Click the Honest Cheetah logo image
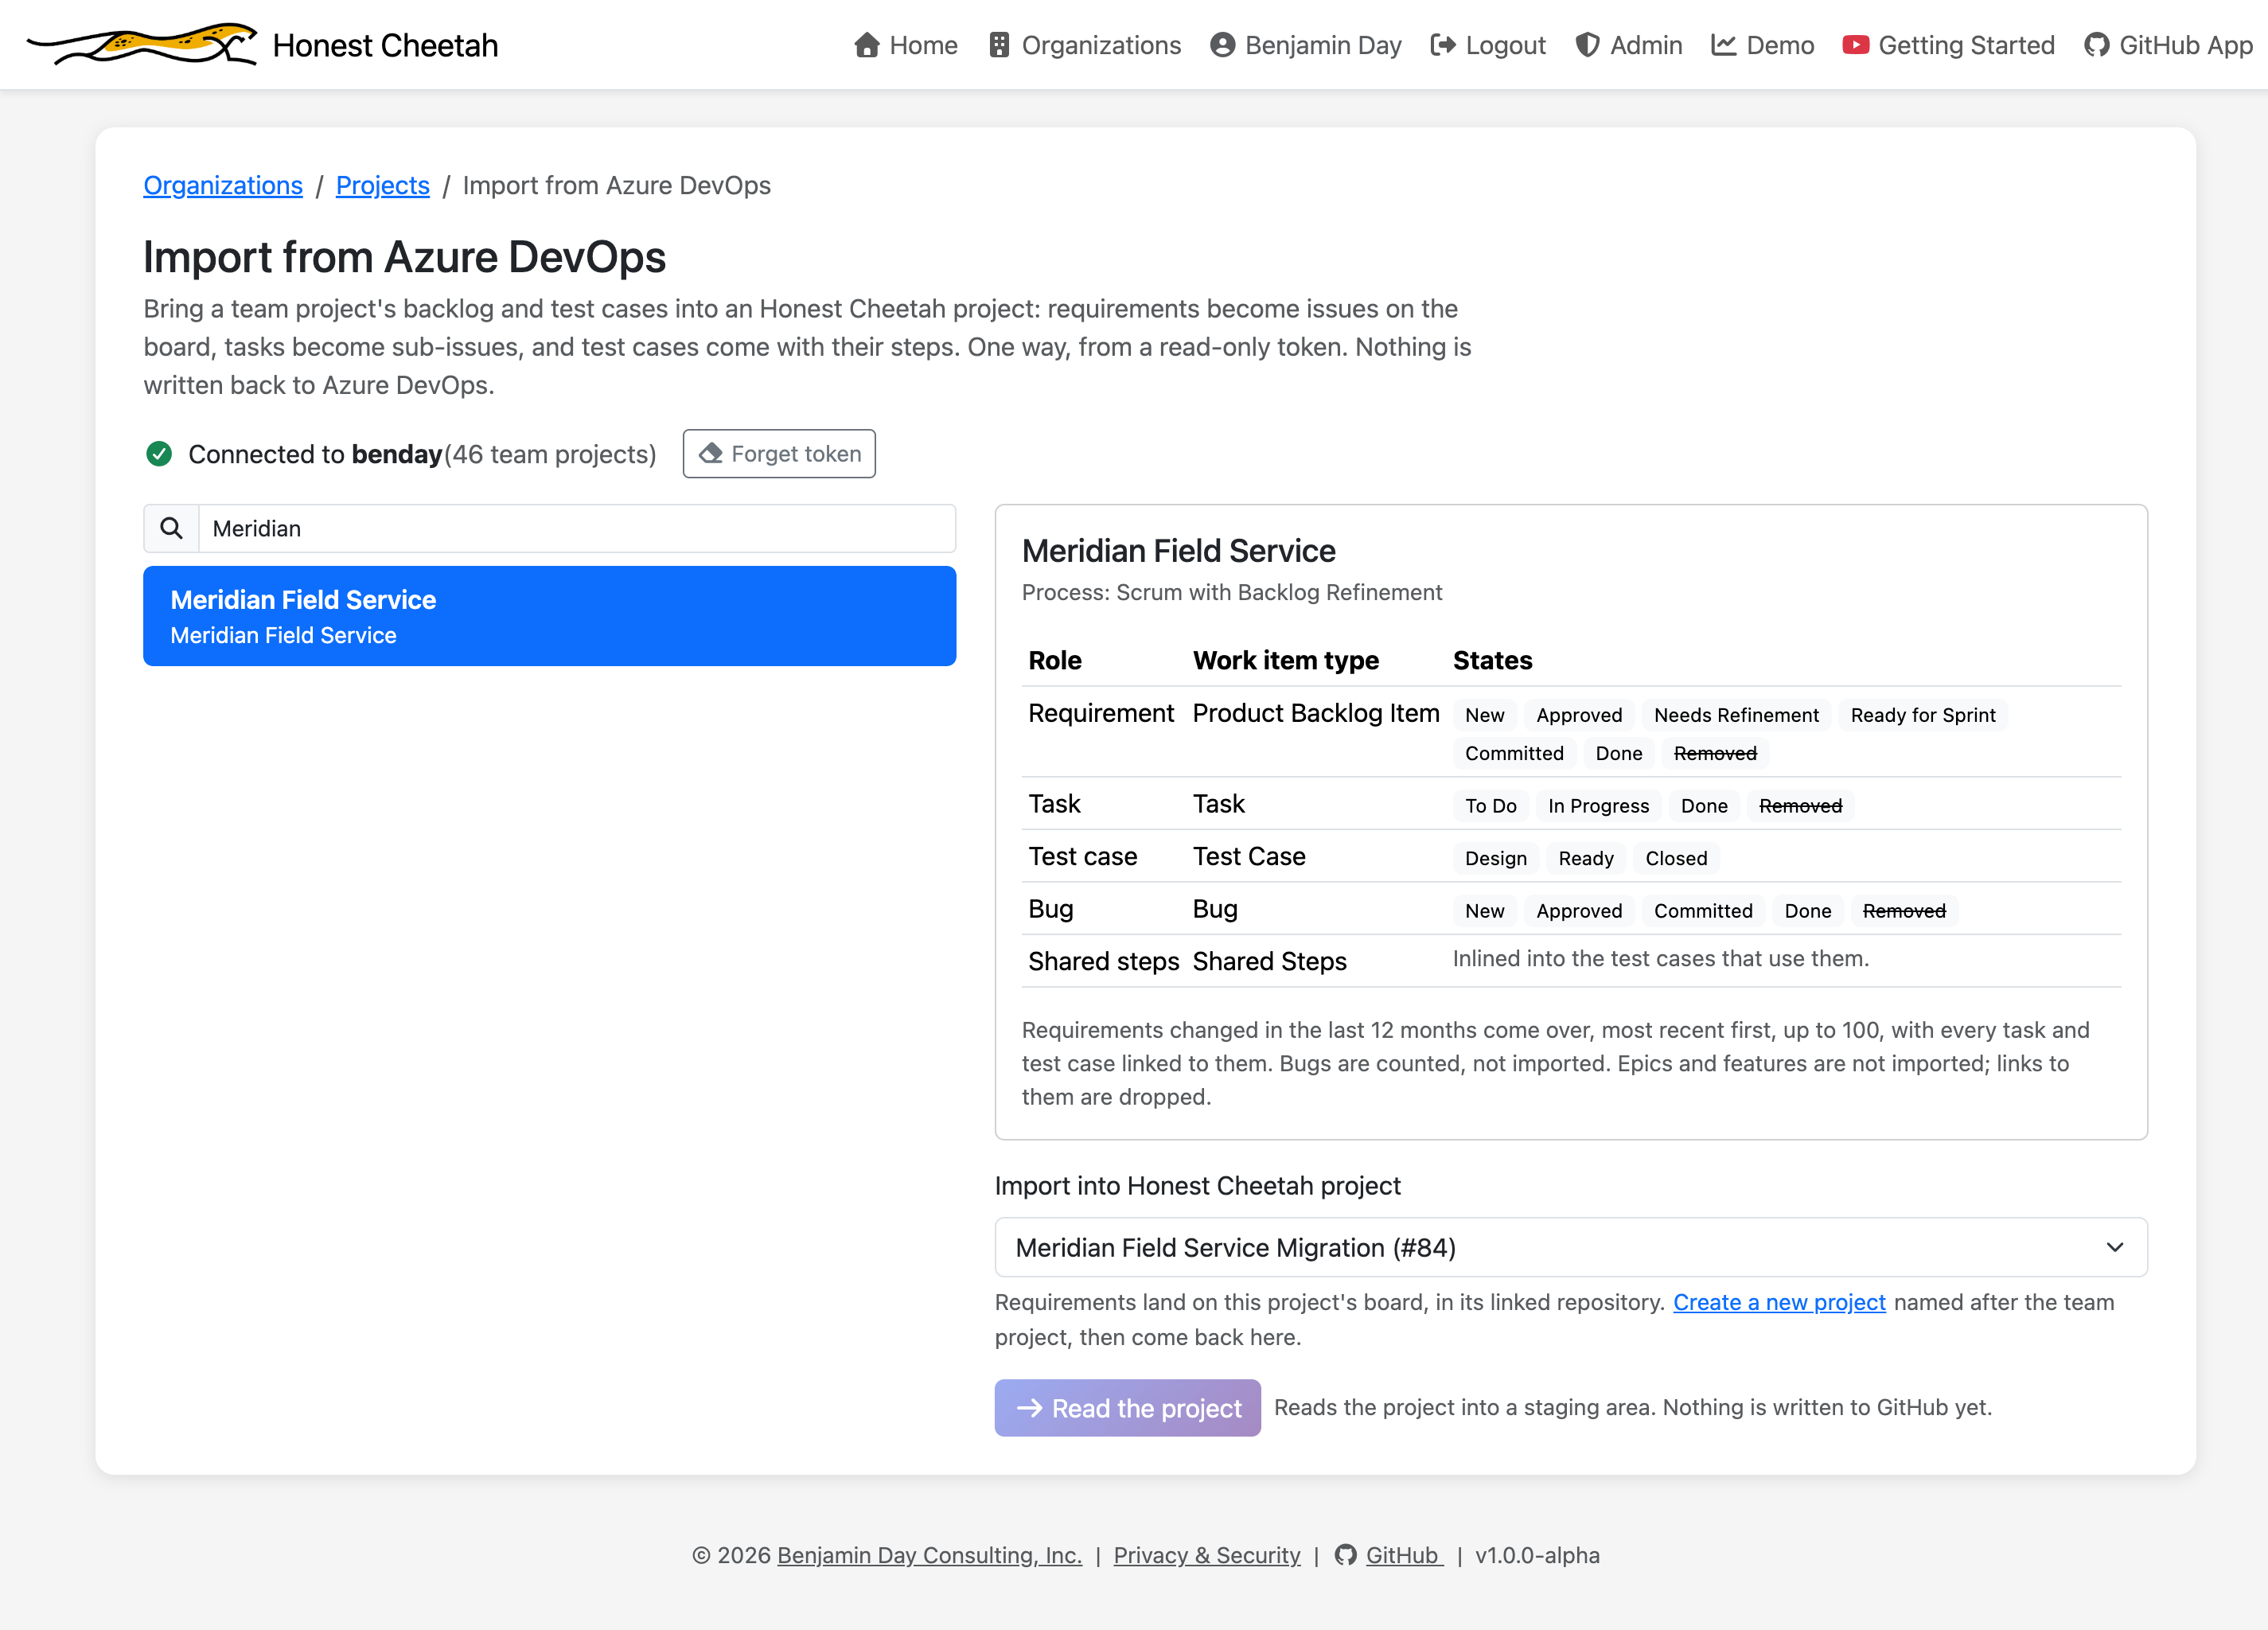Image resolution: width=2268 pixels, height=1630 pixels. point(142,45)
